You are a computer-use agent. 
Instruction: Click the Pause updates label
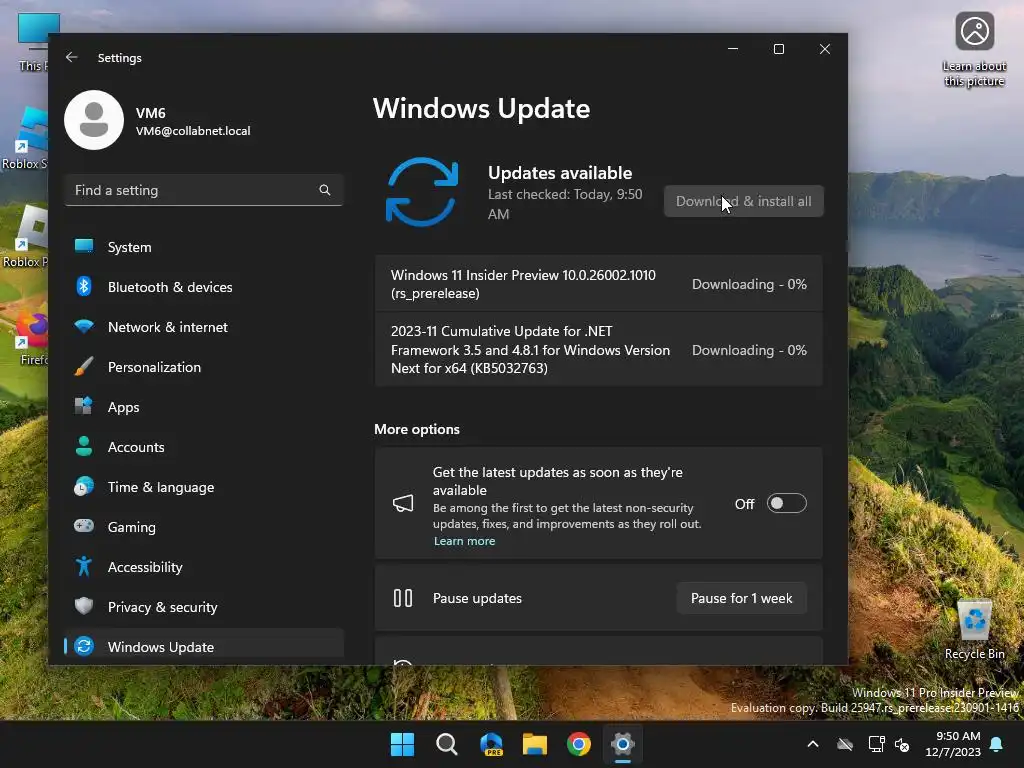[477, 598]
